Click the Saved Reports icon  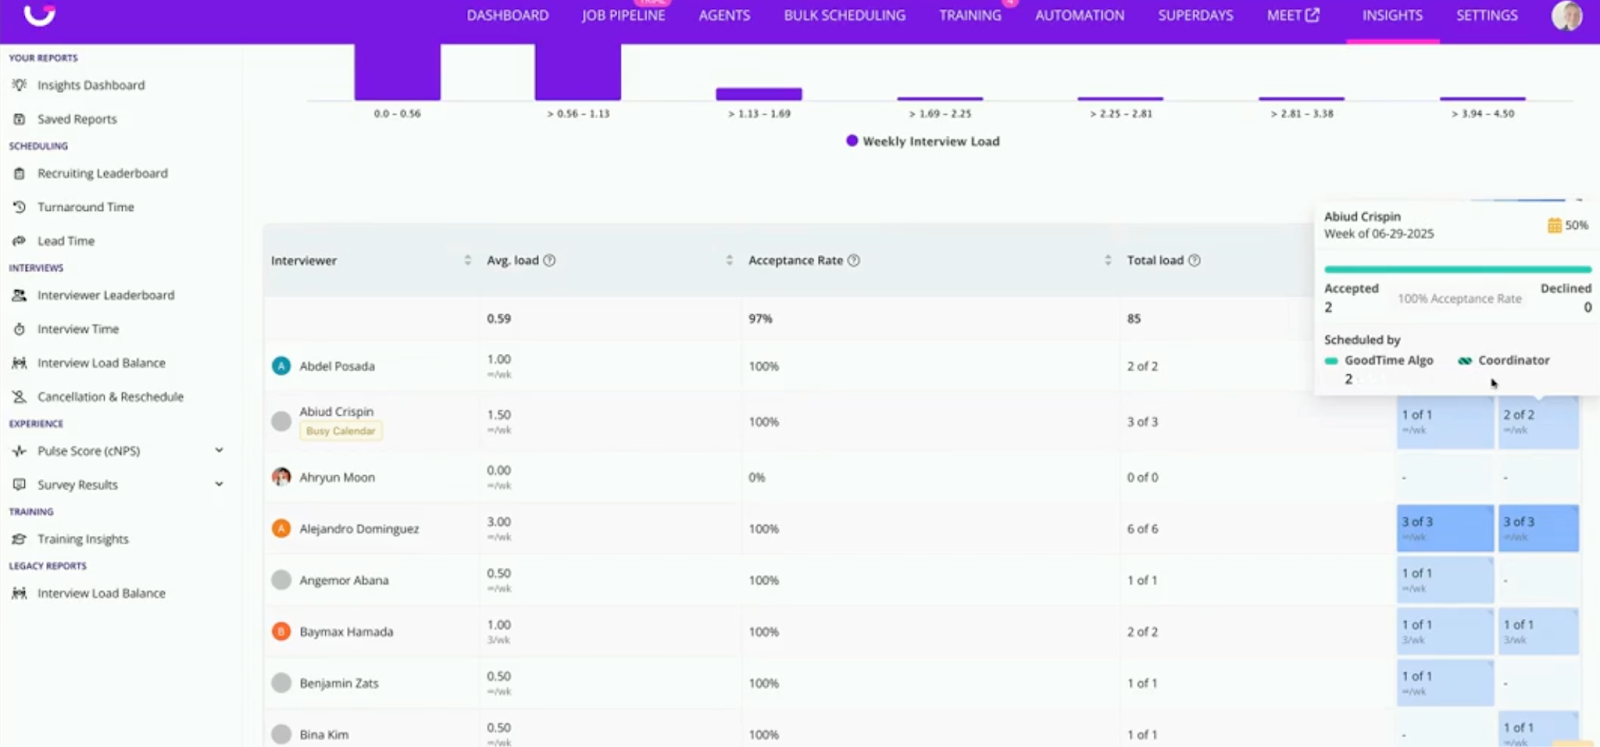[19, 119]
